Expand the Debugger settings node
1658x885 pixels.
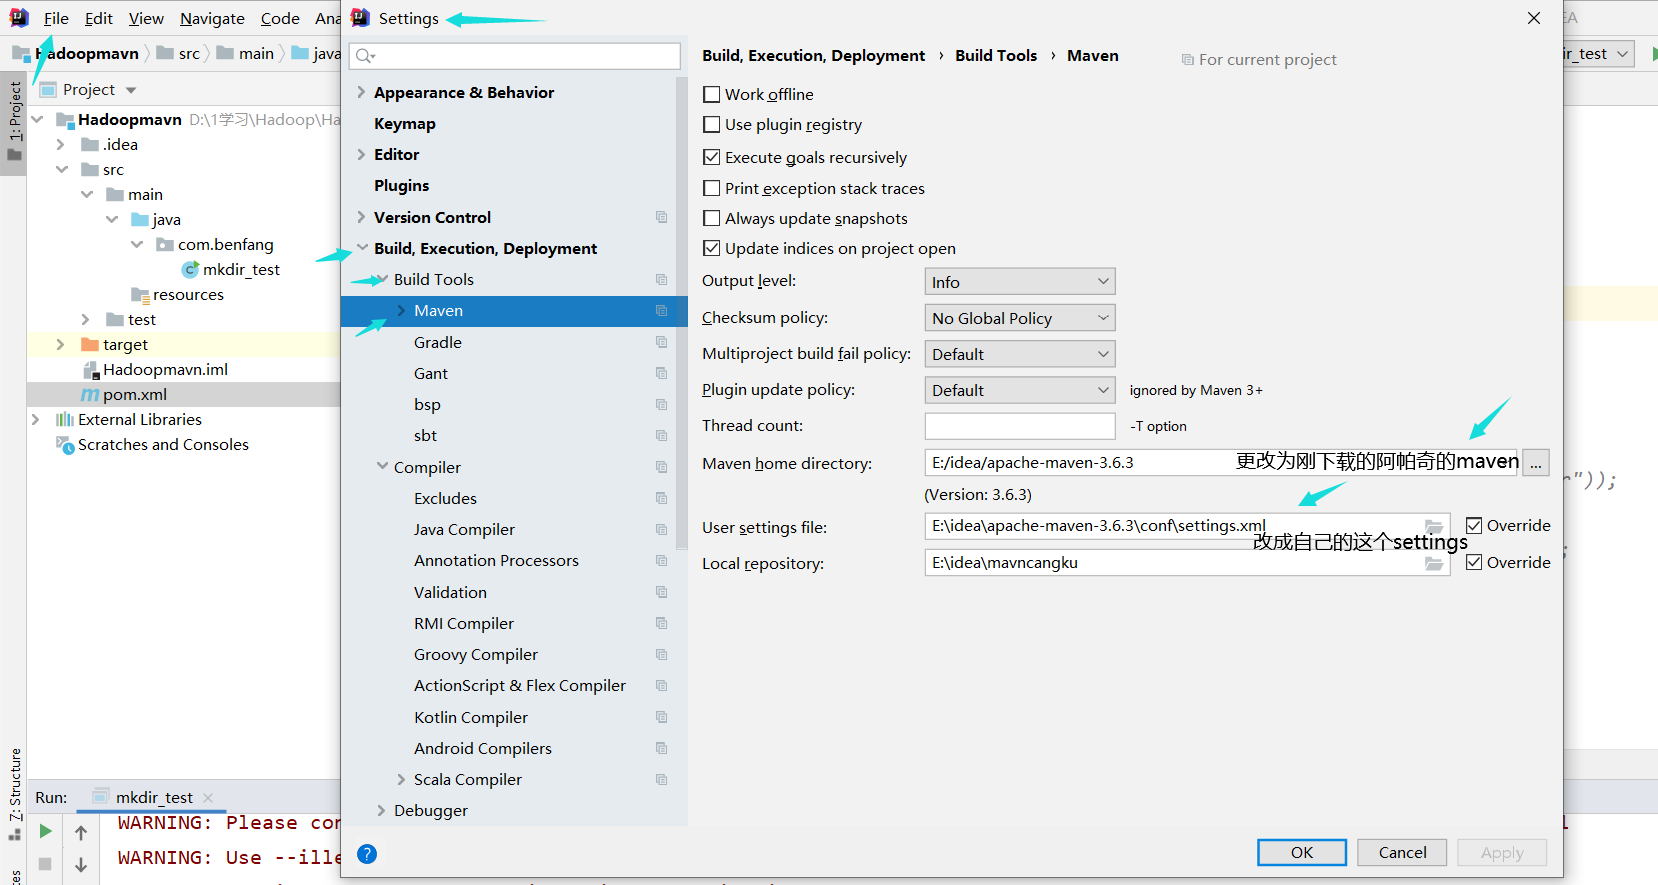(381, 810)
